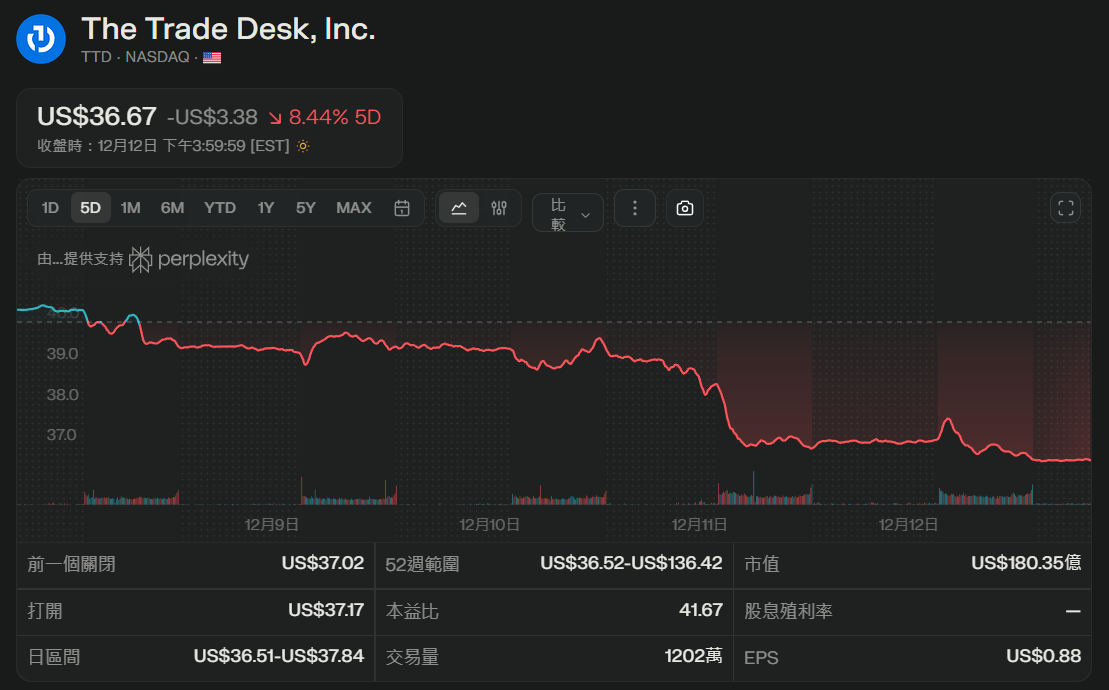The width and height of the screenshot is (1109, 690).
Task: Click 52-week range US$36.52-US$136.42
Action: (631, 563)
